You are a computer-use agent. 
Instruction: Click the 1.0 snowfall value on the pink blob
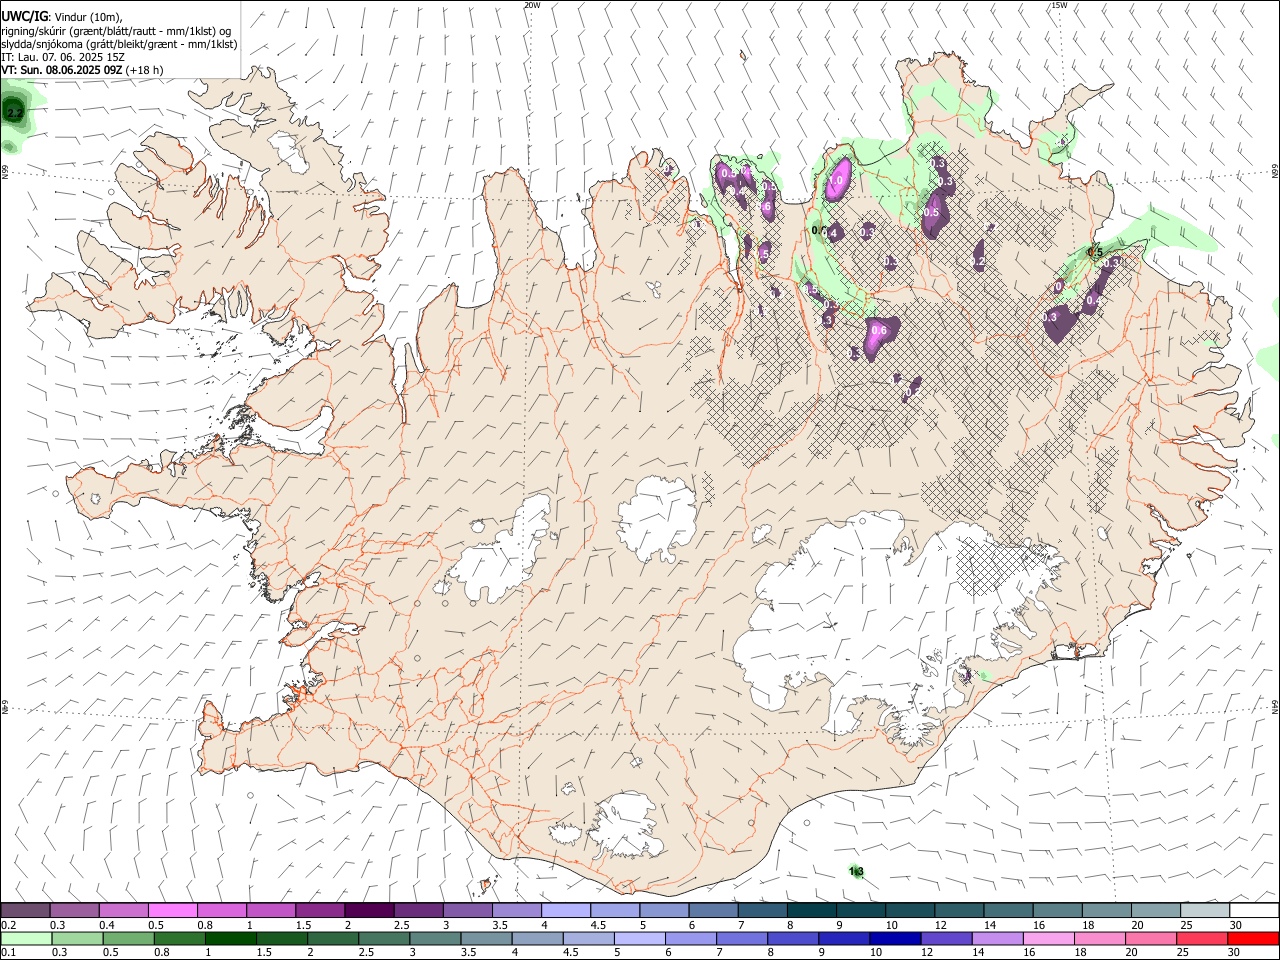coord(838,181)
